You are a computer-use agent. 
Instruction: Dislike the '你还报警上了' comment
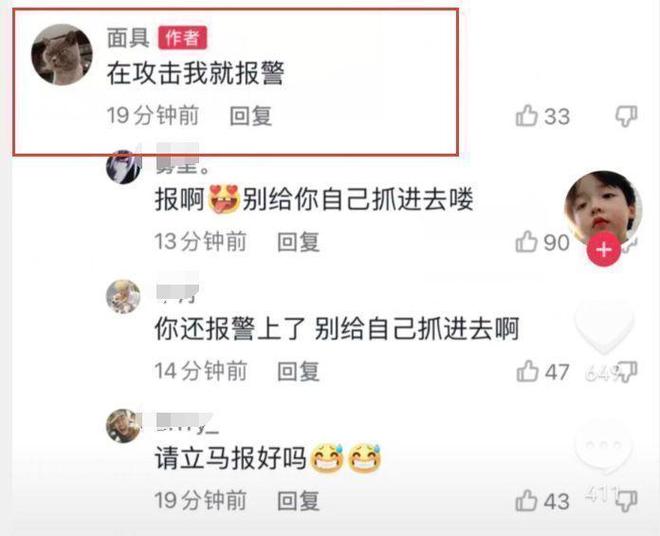[x=627, y=372]
